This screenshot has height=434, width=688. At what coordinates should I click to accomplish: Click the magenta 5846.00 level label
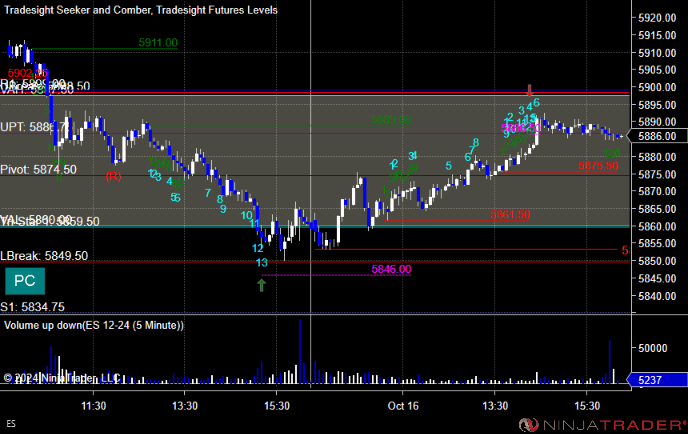(391, 269)
